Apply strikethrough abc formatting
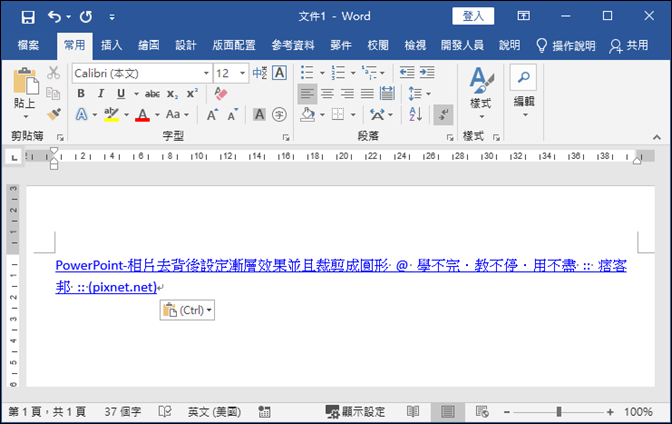The height and width of the screenshot is (424, 672). pyautogui.click(x=152, y=94)
